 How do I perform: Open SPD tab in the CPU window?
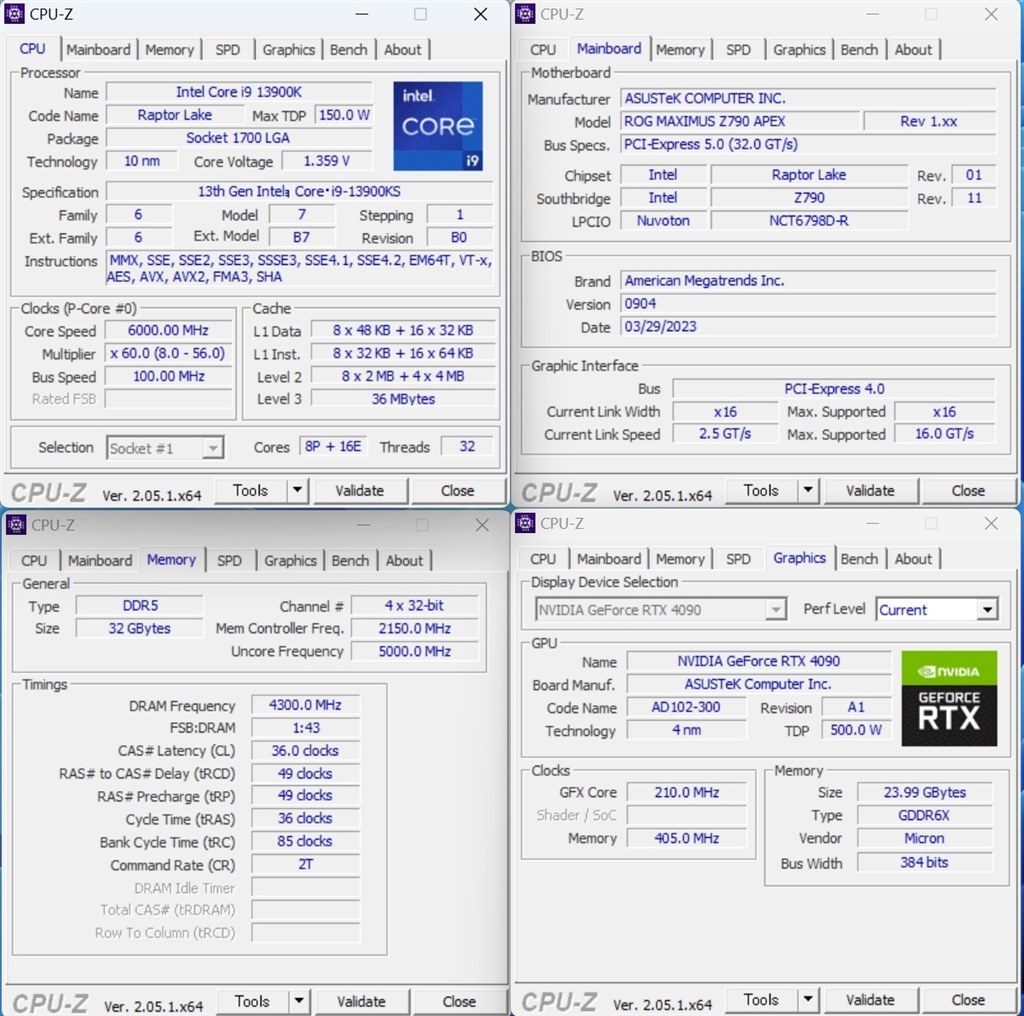click(227, 50)
